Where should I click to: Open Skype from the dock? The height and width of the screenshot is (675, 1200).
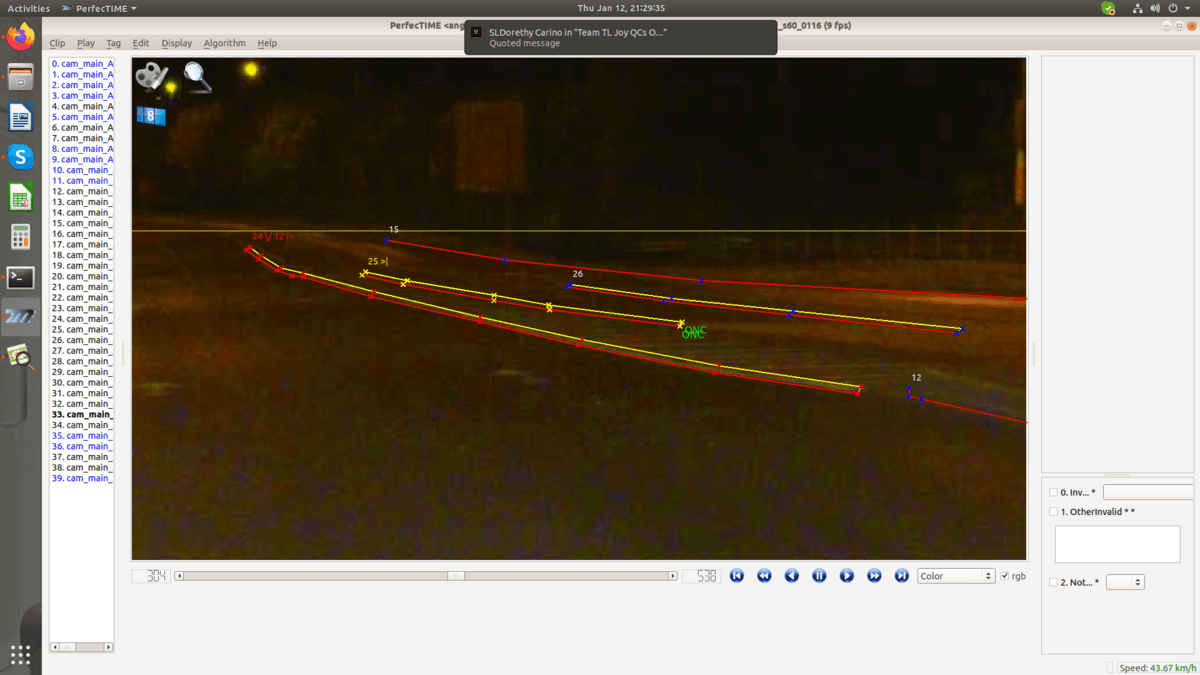coord(20,157)
